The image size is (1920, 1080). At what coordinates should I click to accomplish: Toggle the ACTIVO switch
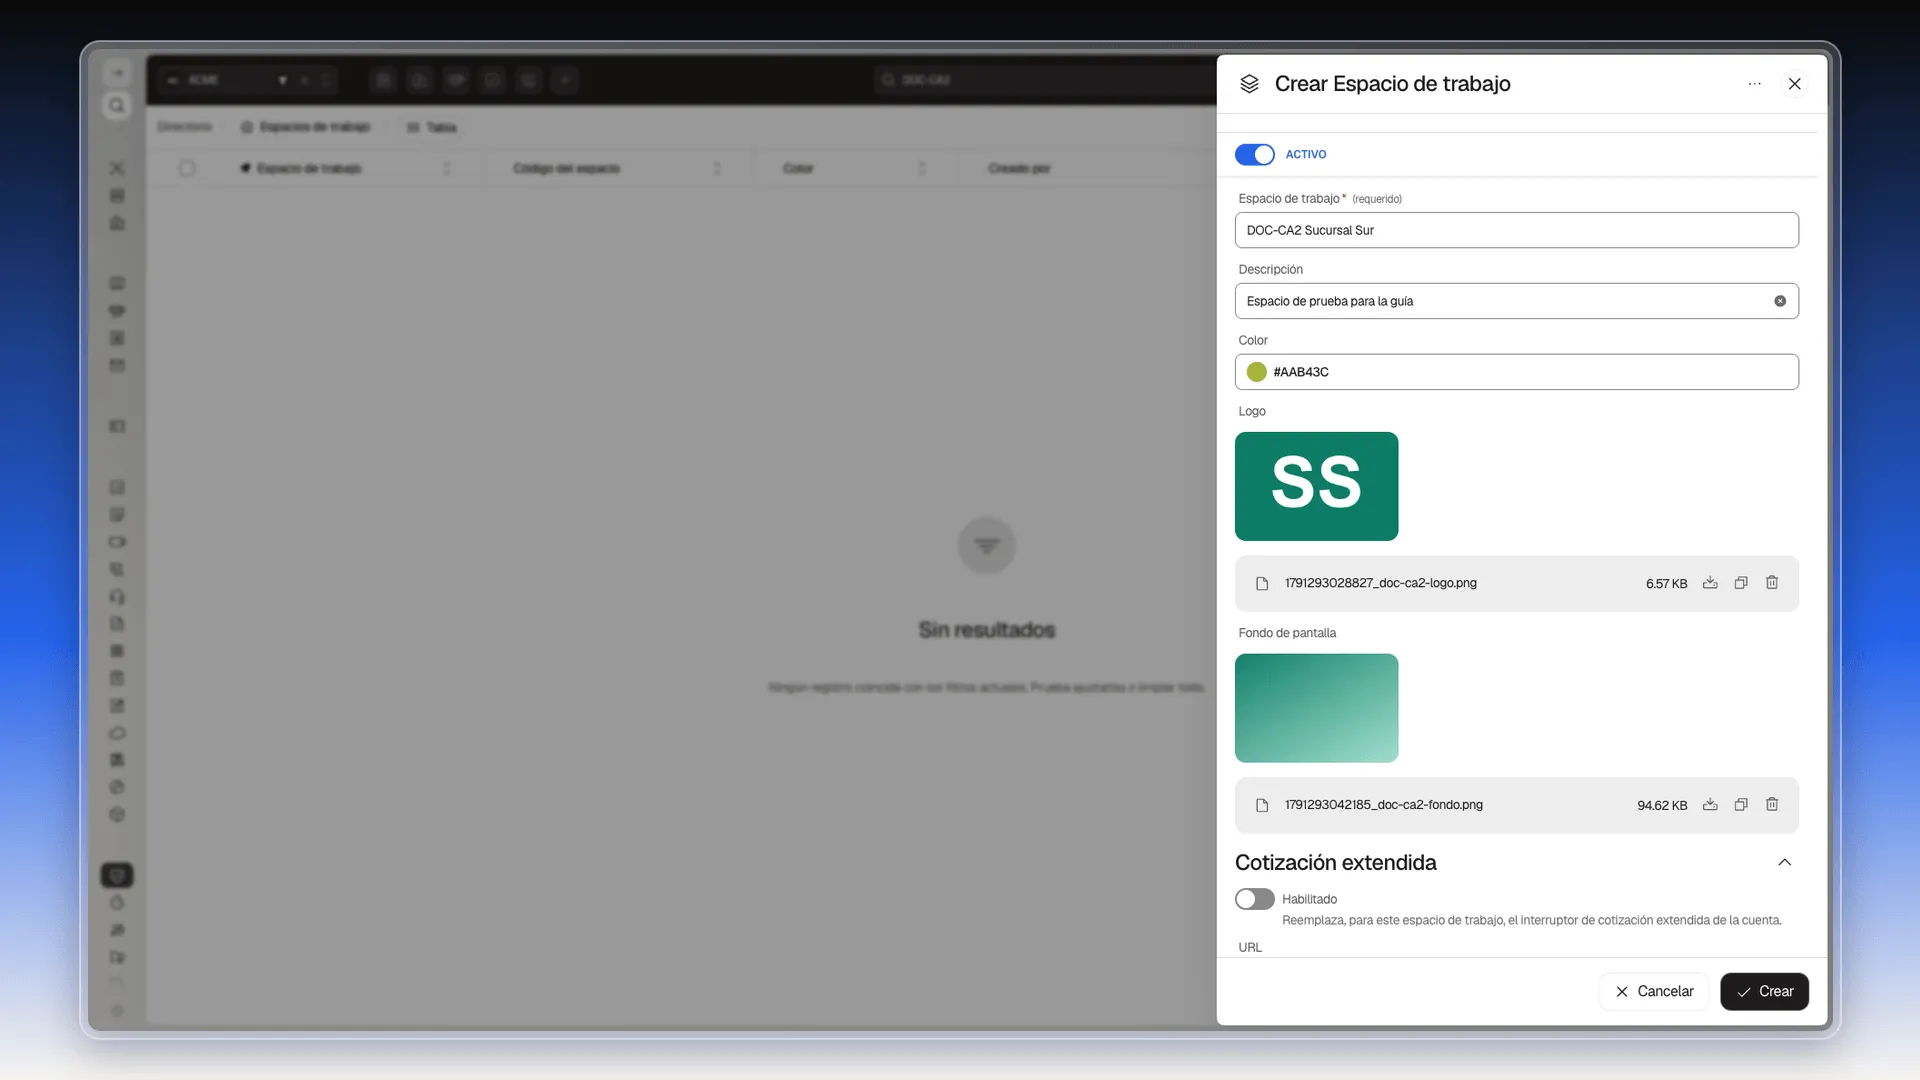click(x=1254, y=154)
